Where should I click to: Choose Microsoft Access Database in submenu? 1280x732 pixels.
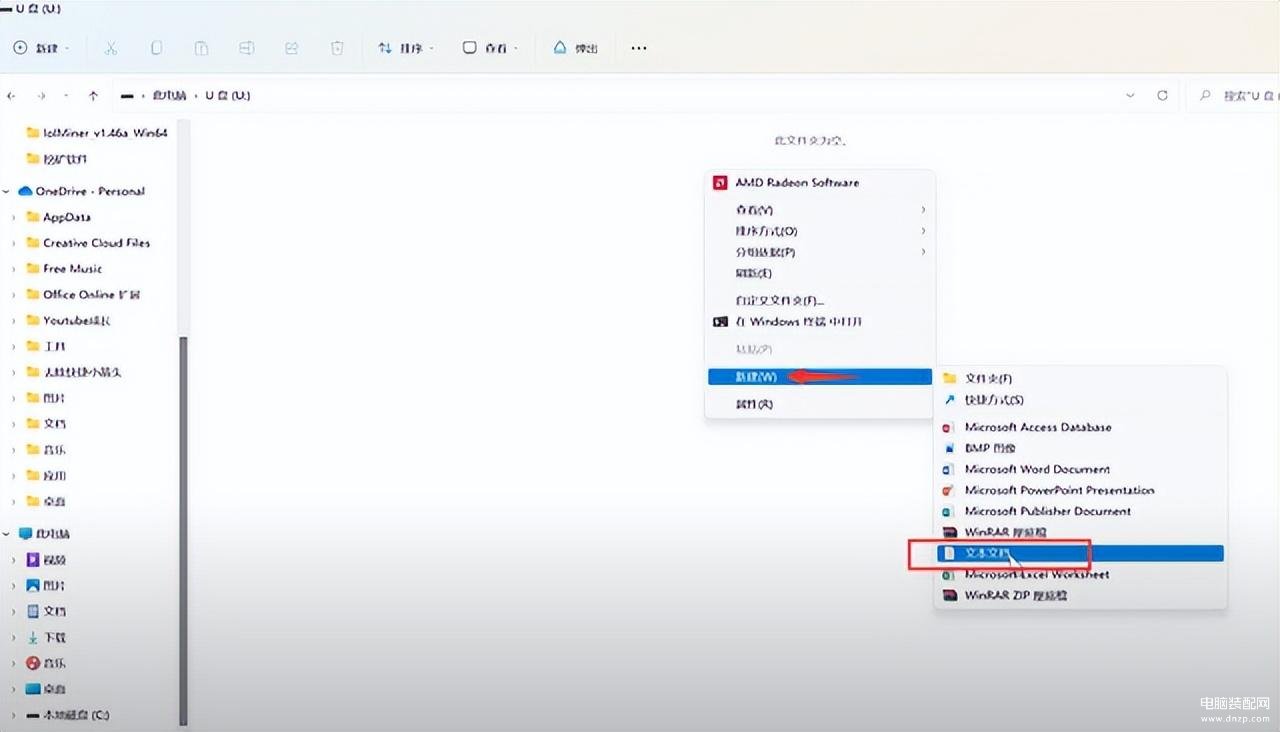pyautogui.click(x=1080, y=427)
